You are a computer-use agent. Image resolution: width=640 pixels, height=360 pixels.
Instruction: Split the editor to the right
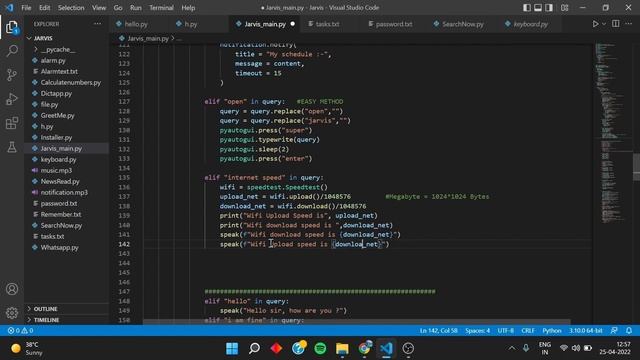(616, 24)
